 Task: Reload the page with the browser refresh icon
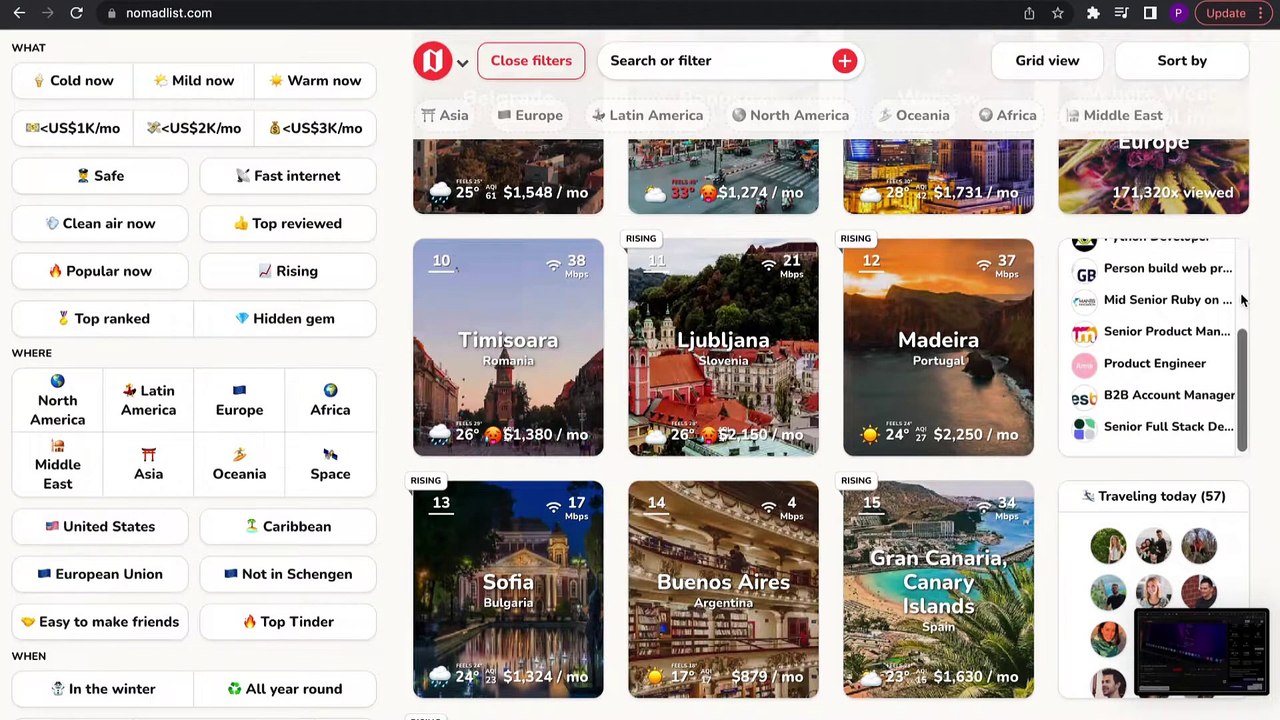(76, 13)
